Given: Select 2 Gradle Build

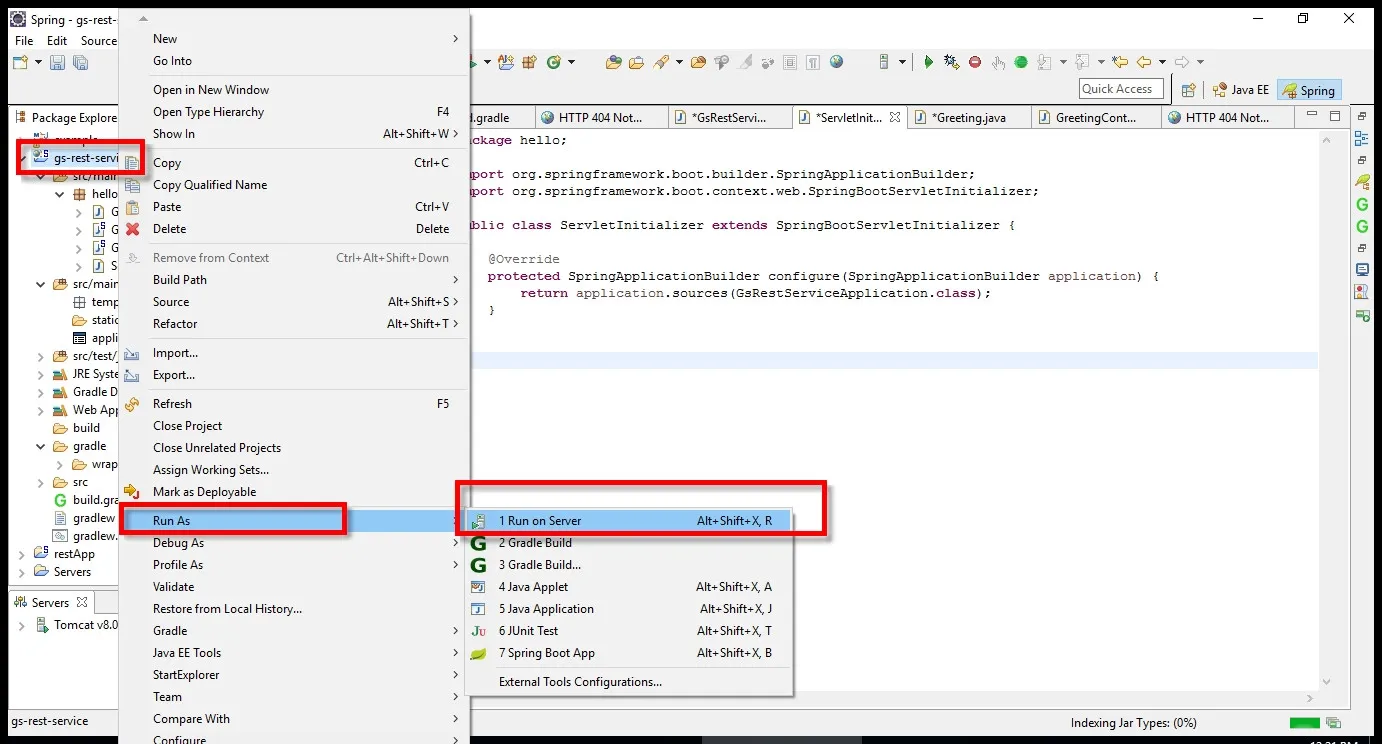Looking at the screenshot, I should 629,543.
